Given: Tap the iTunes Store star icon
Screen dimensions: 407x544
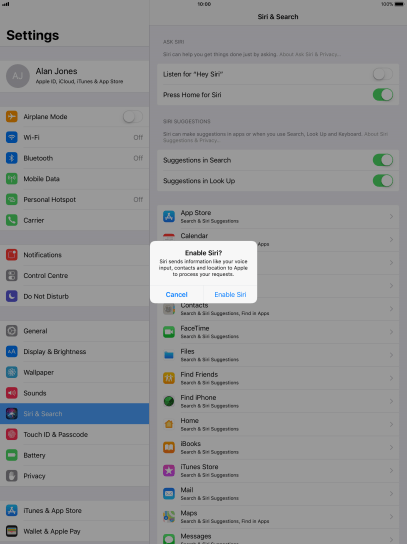Looking at the screenshot, I should point(169,470).
